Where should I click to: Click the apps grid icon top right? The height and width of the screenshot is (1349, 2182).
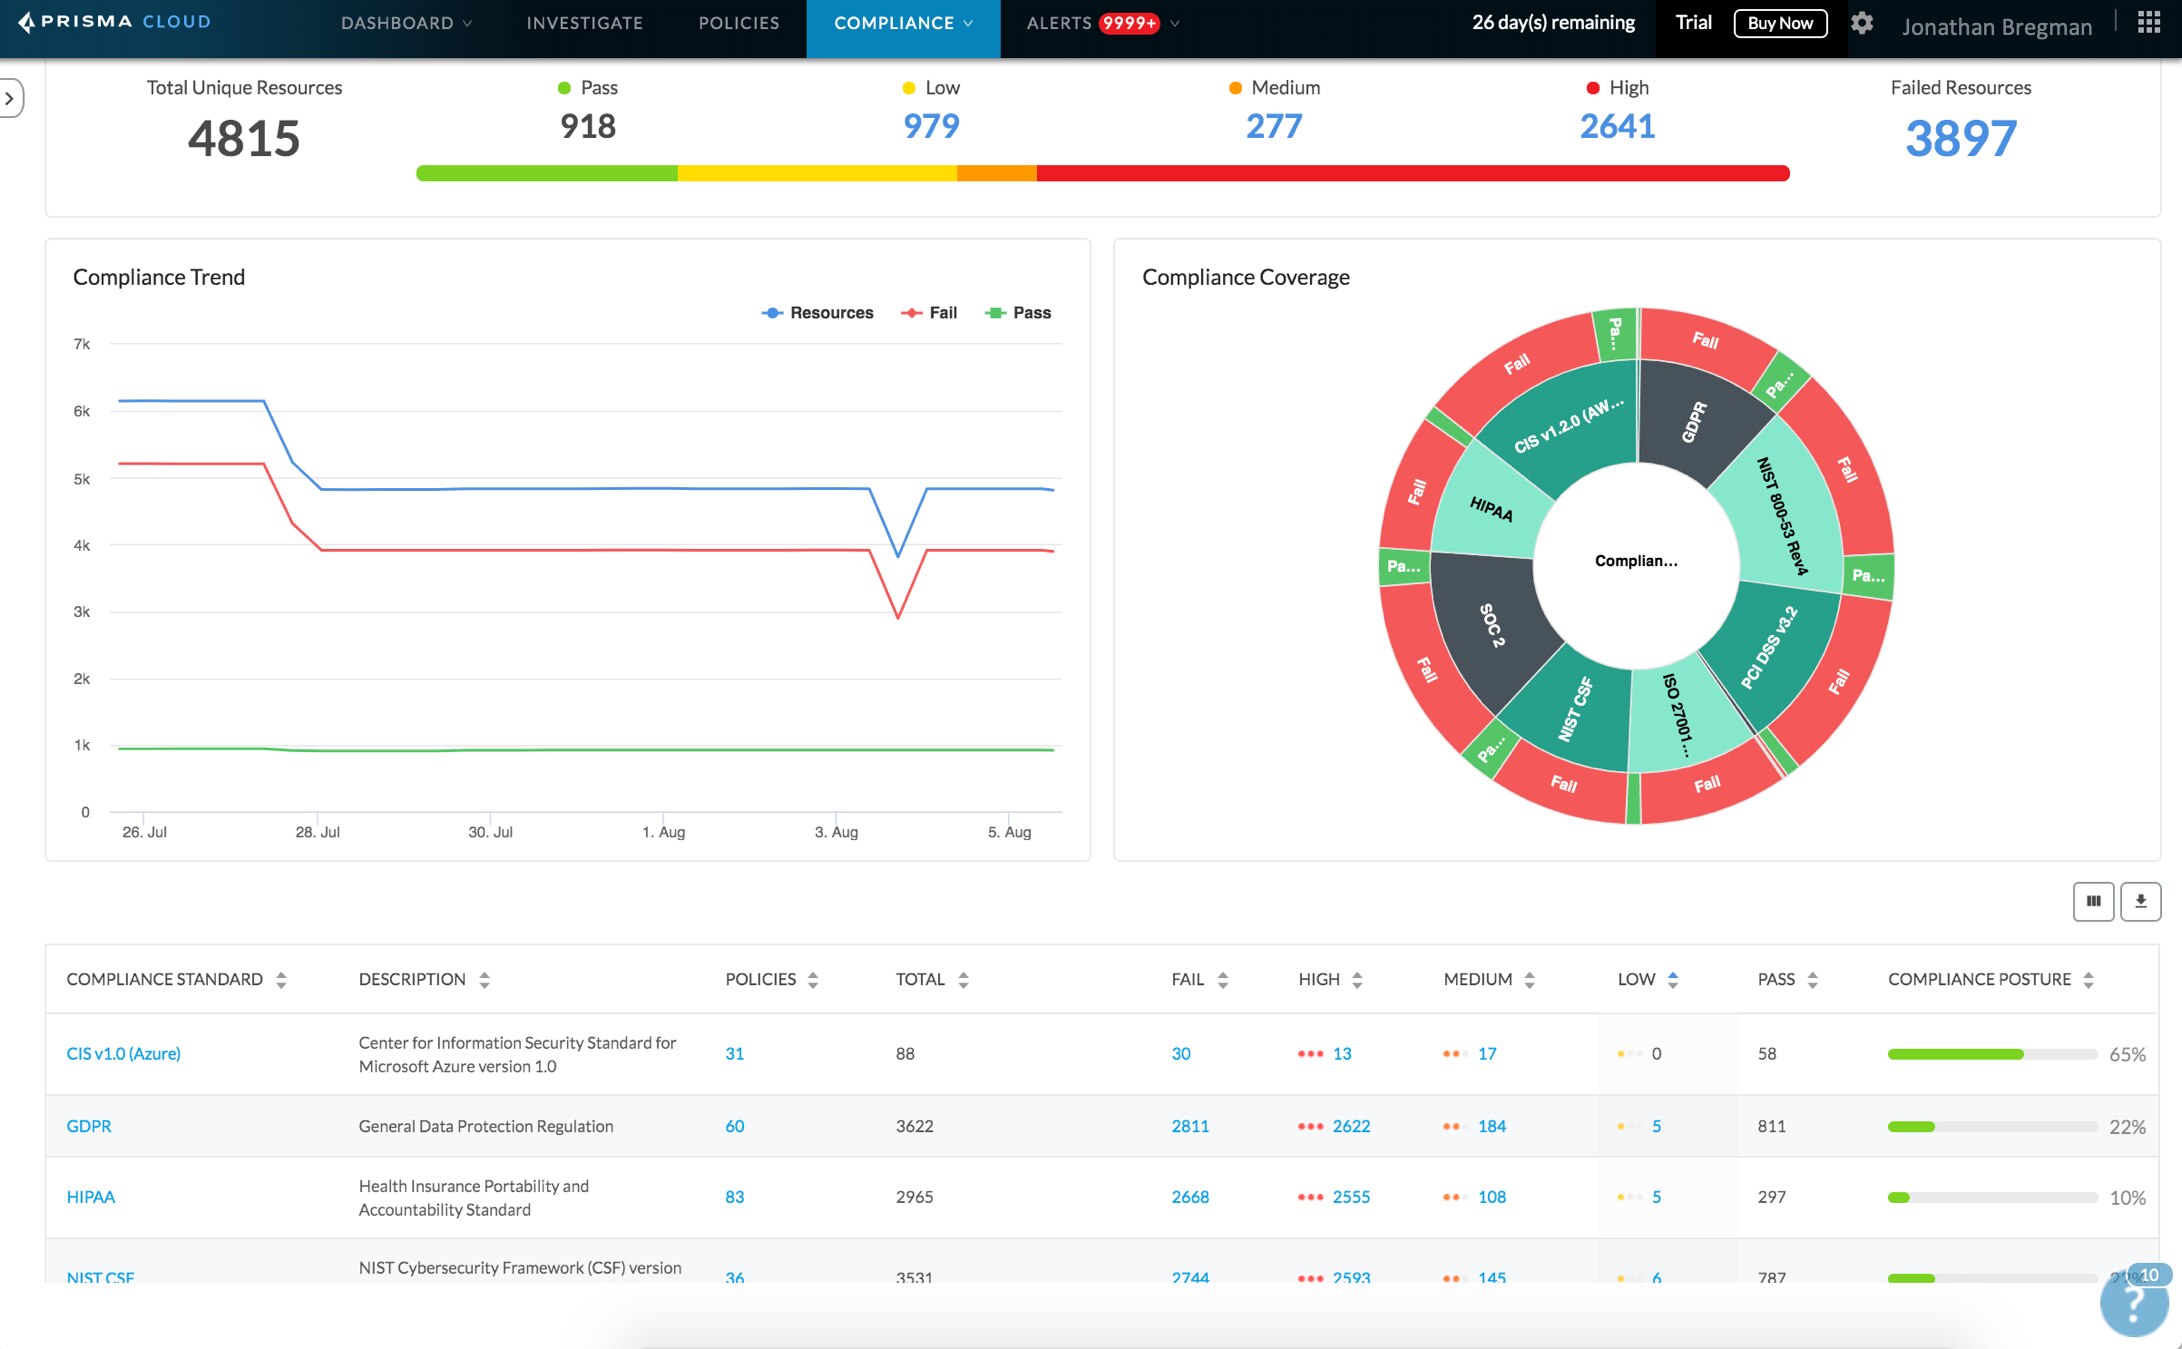point(2149,20)
